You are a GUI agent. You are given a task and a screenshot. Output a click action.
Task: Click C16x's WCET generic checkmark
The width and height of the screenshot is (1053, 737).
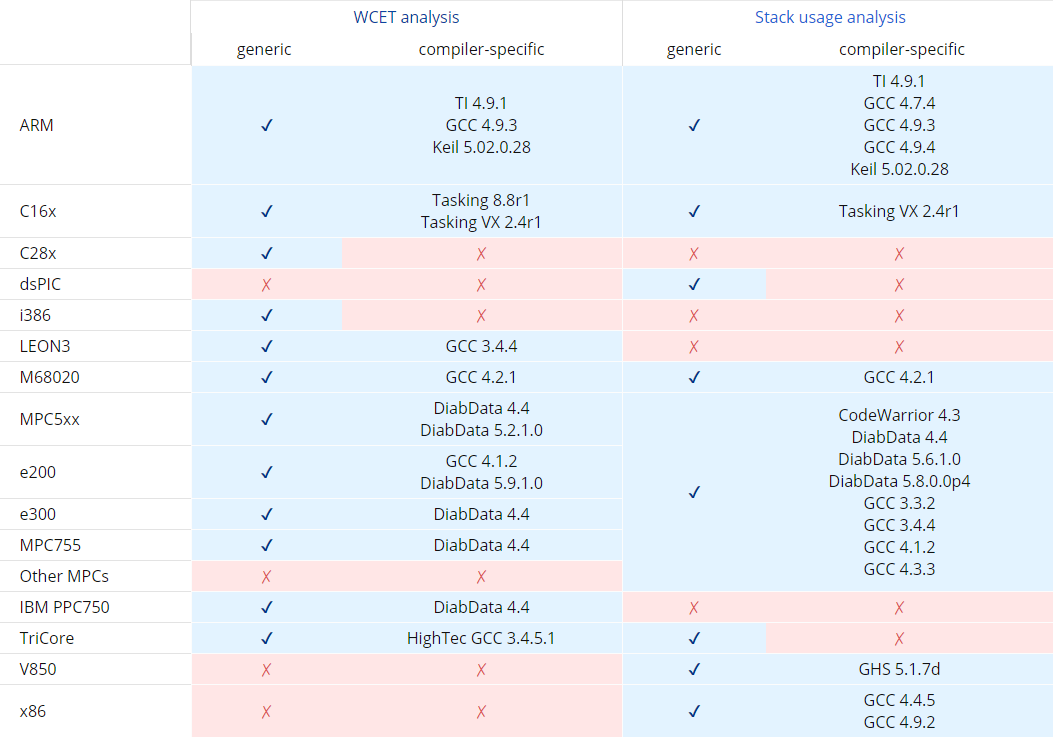click(267, 212)
